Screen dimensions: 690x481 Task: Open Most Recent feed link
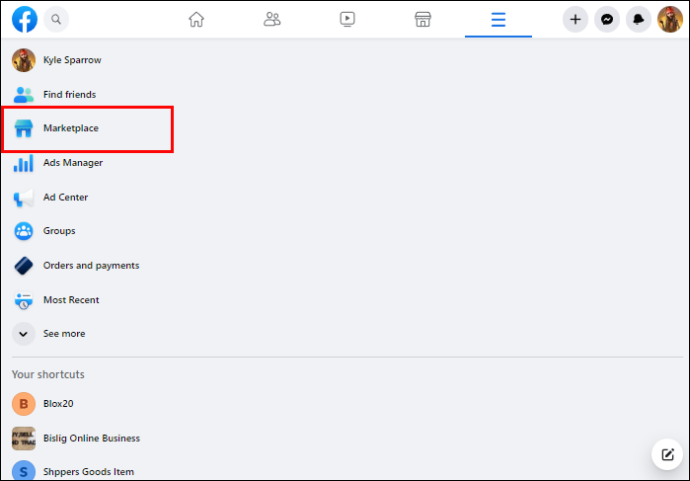click(71, 300)
